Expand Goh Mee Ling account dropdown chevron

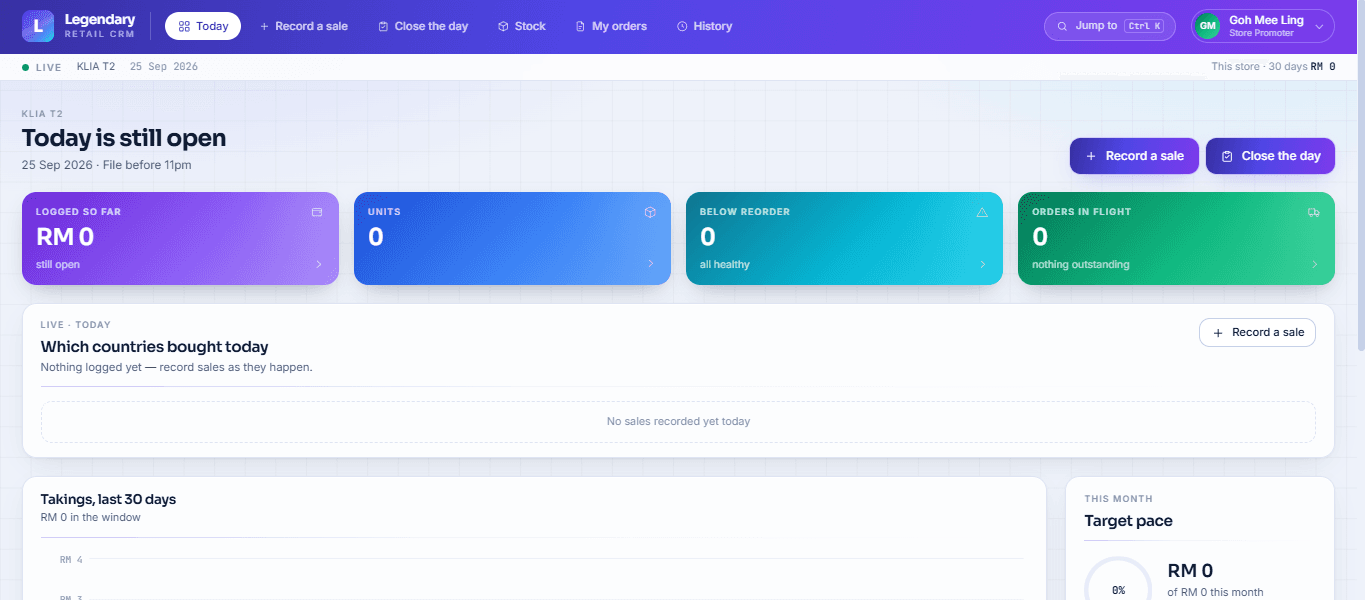(x=1319, y=27)
